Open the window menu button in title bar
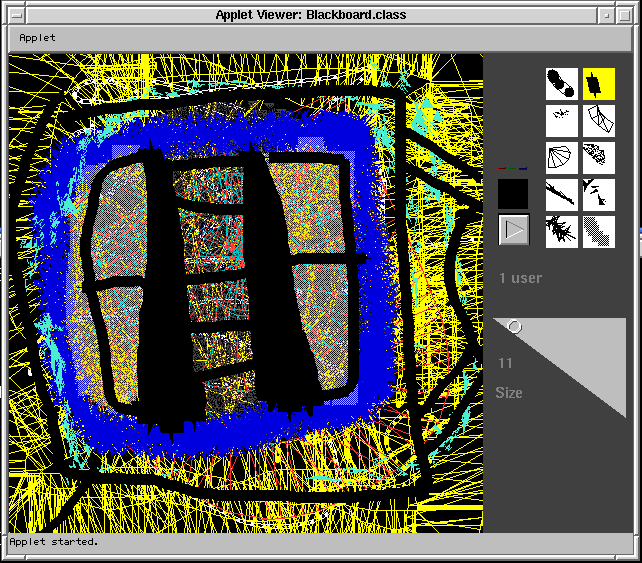The width and height of the screenshot is (642, 563). [x=17, y=16]
